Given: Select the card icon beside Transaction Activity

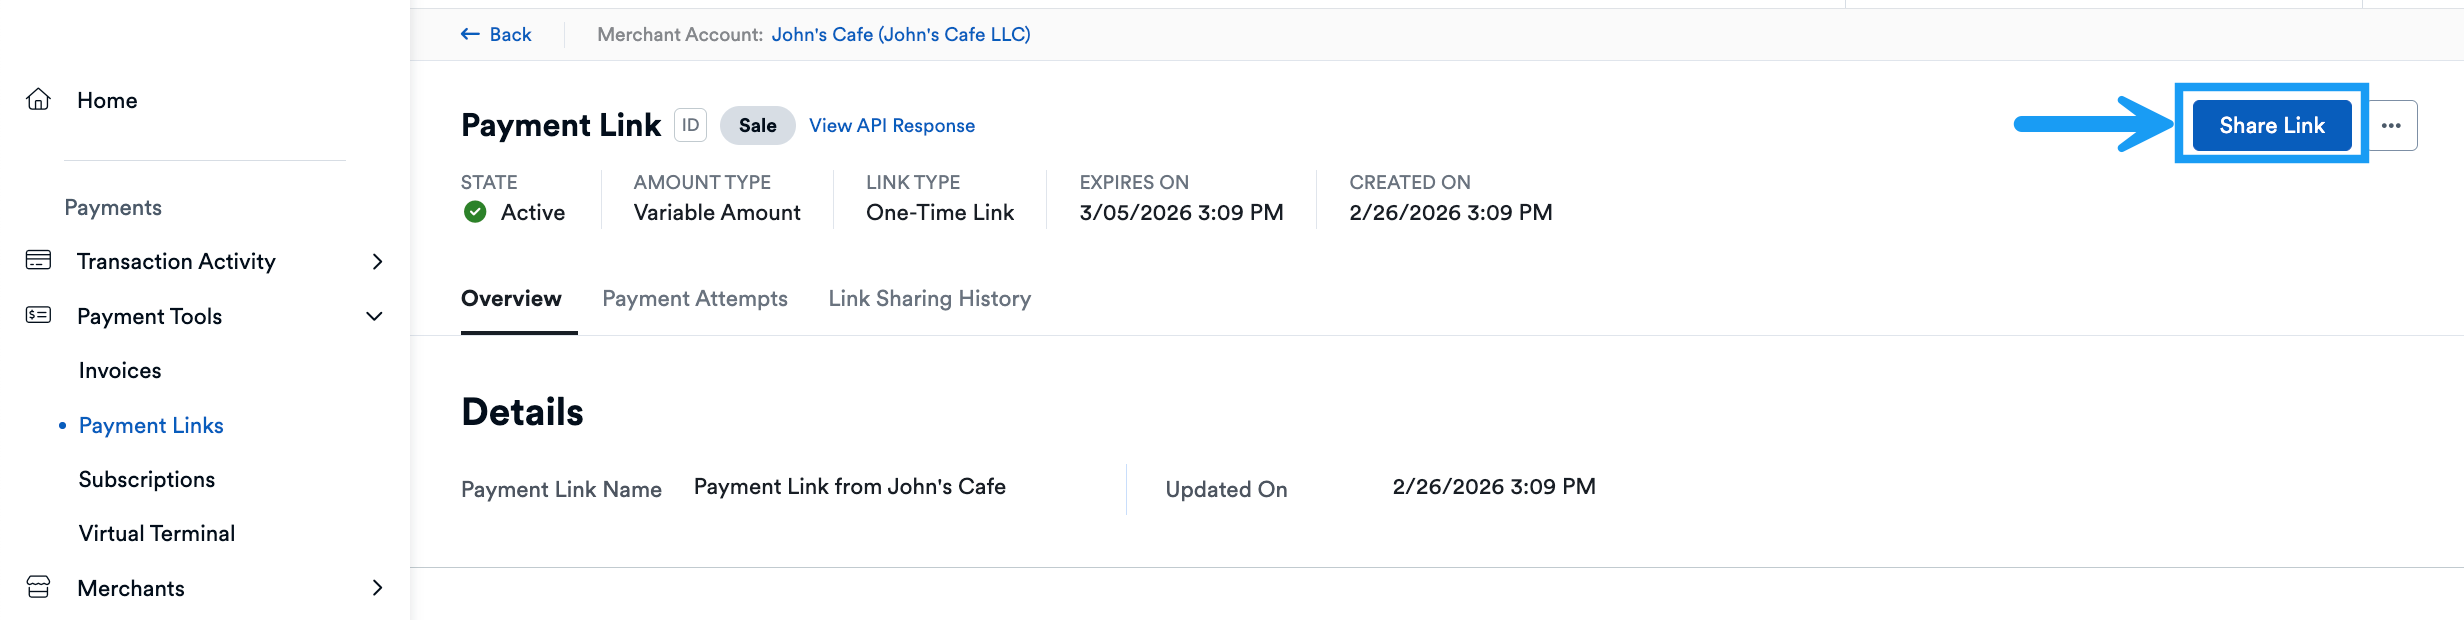Looking at the screenshot, I should (38, 260).
